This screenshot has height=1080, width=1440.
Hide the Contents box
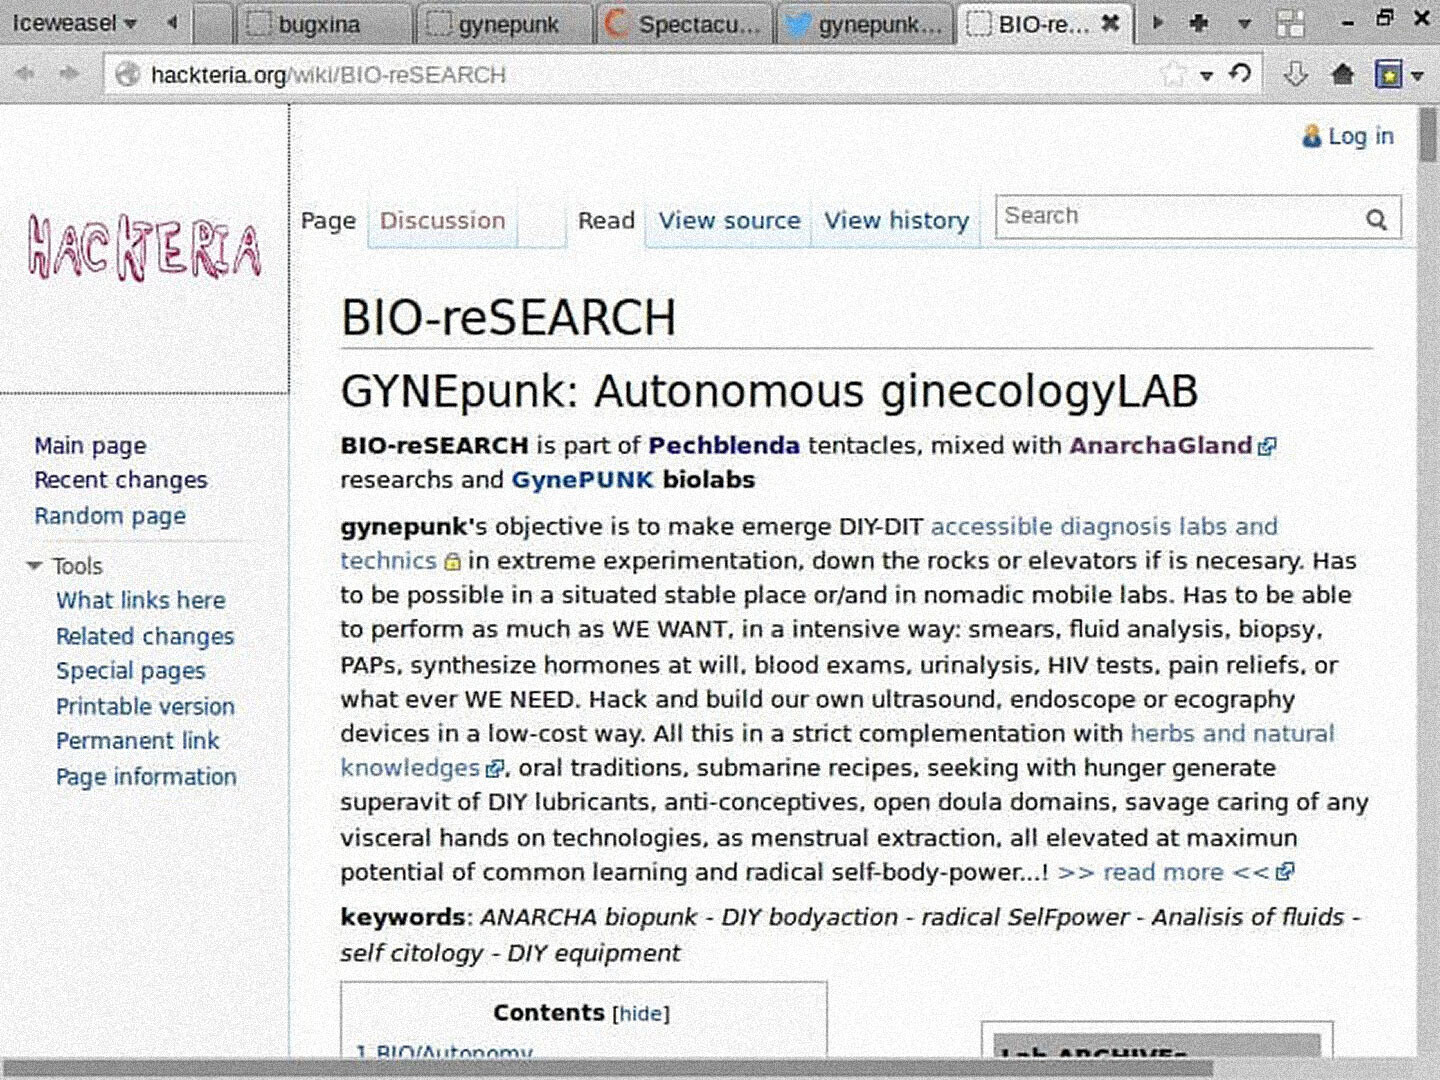tap(641, 1014)
